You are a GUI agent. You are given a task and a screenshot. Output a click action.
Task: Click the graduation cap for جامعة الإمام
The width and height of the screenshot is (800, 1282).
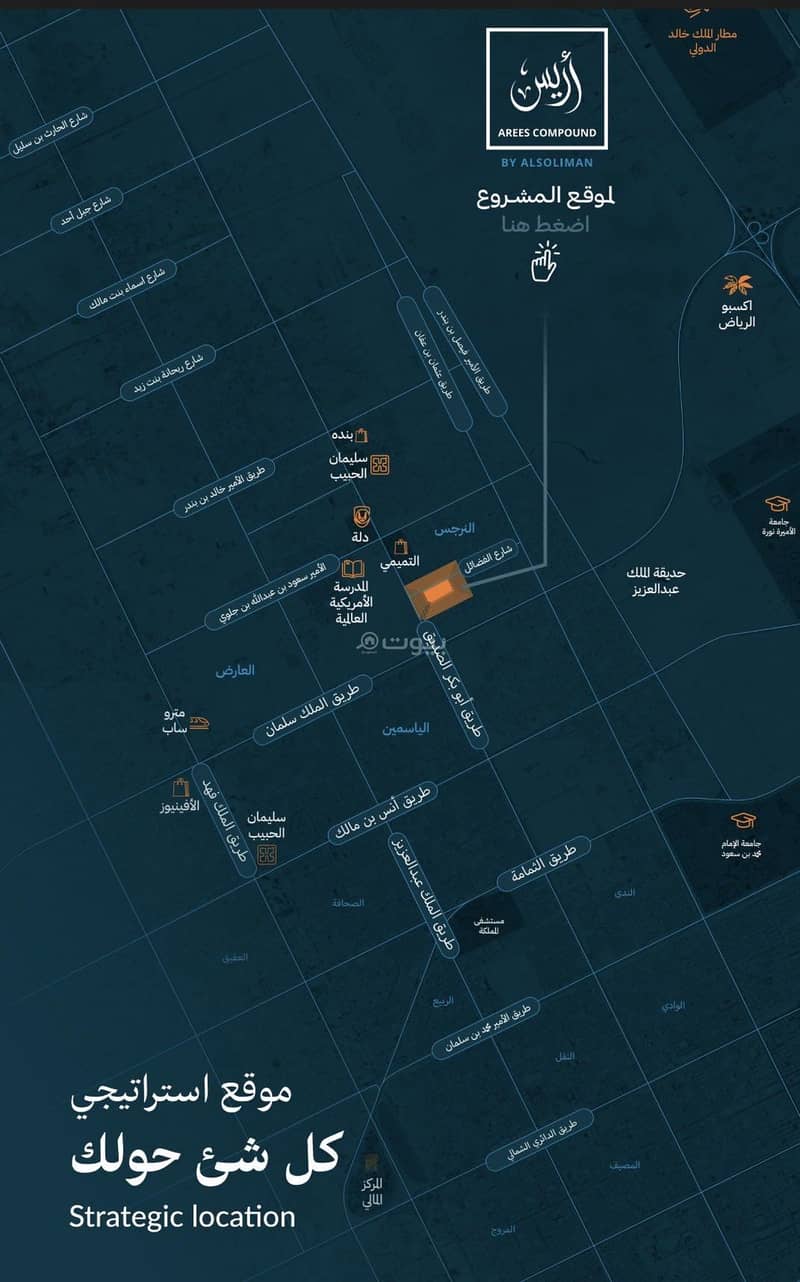pyautogui.click(x=743, y=821)
